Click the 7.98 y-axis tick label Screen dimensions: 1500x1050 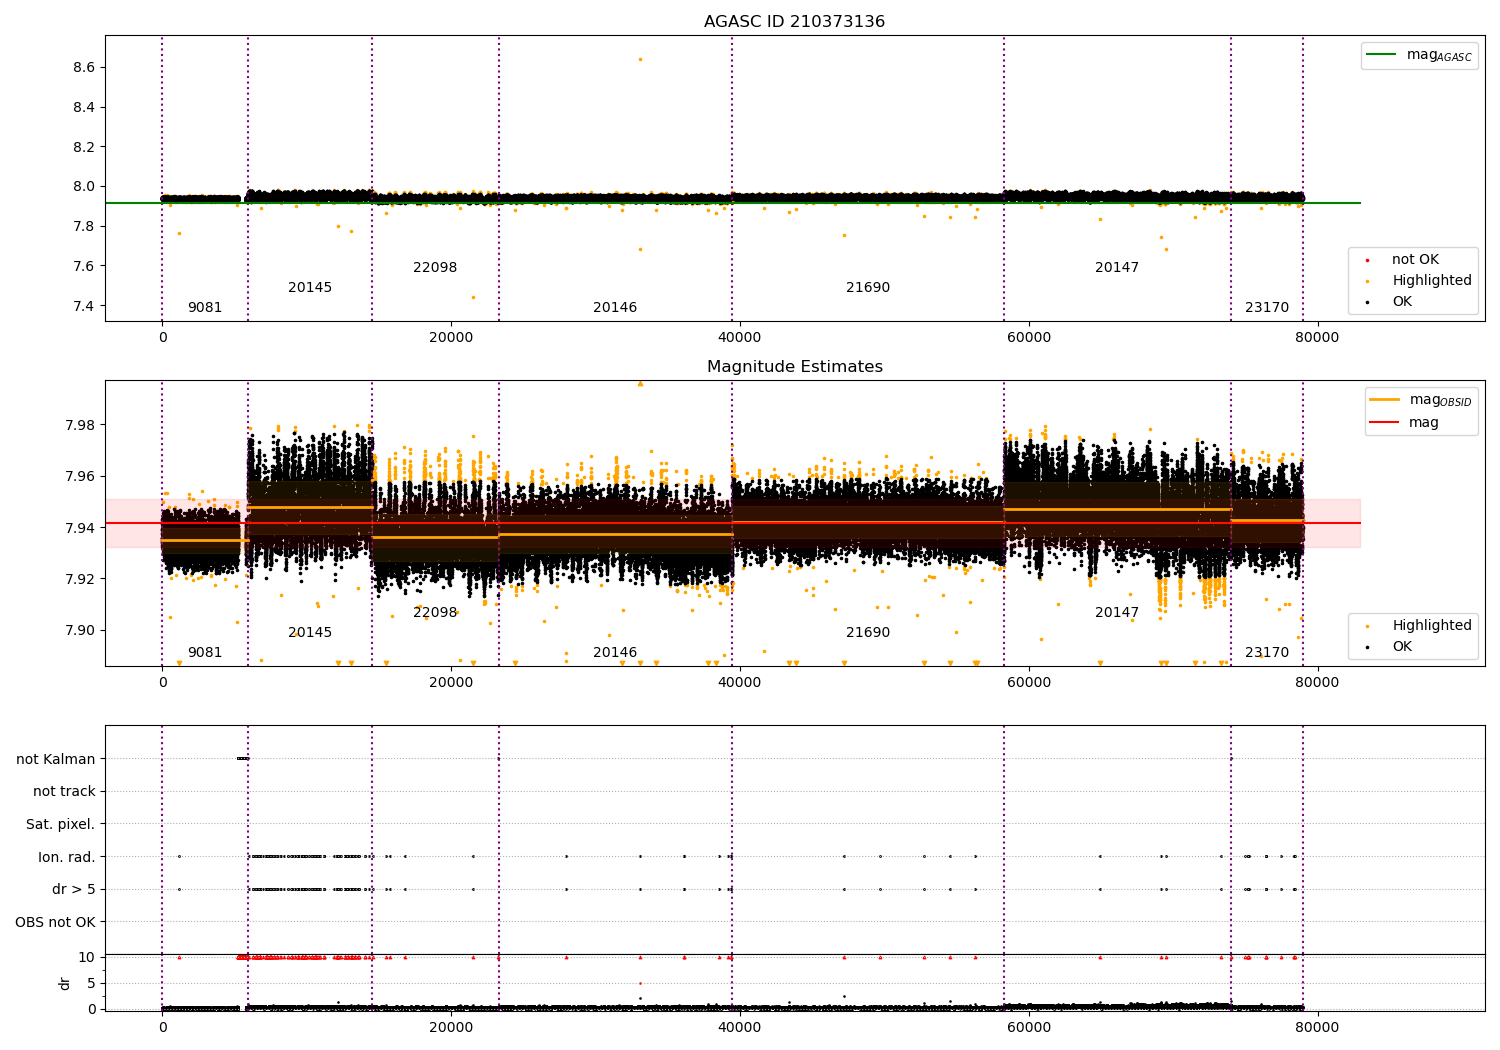[79, 425]
